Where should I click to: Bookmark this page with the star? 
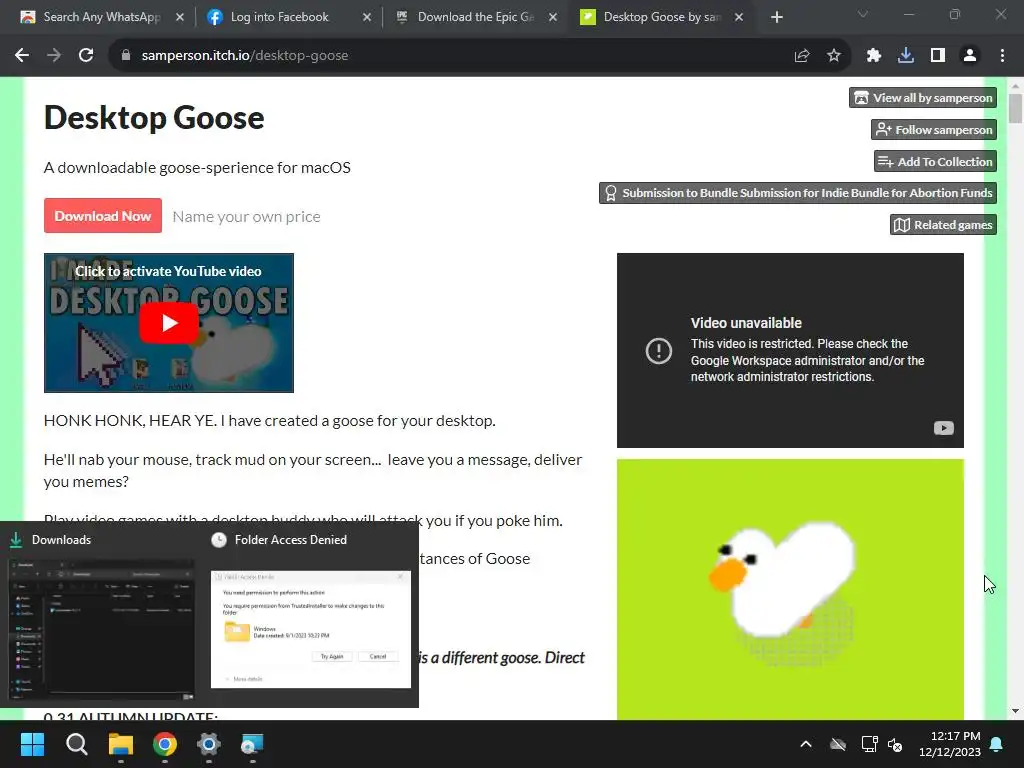(x=834, y=56)
